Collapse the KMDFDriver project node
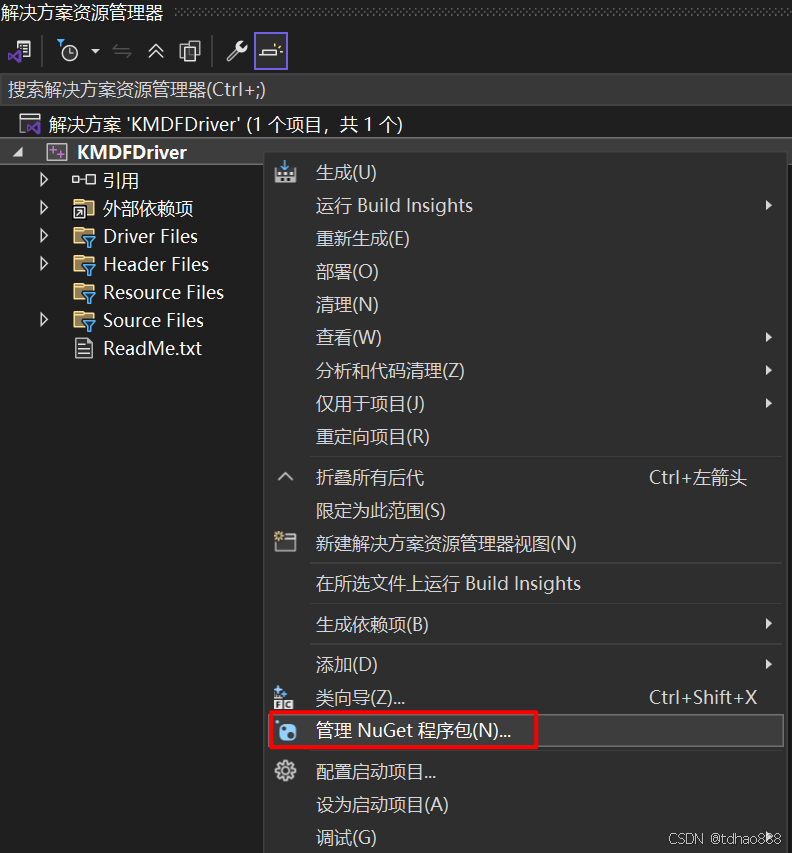The image size is (792, 853). click(x=18, y=152)
